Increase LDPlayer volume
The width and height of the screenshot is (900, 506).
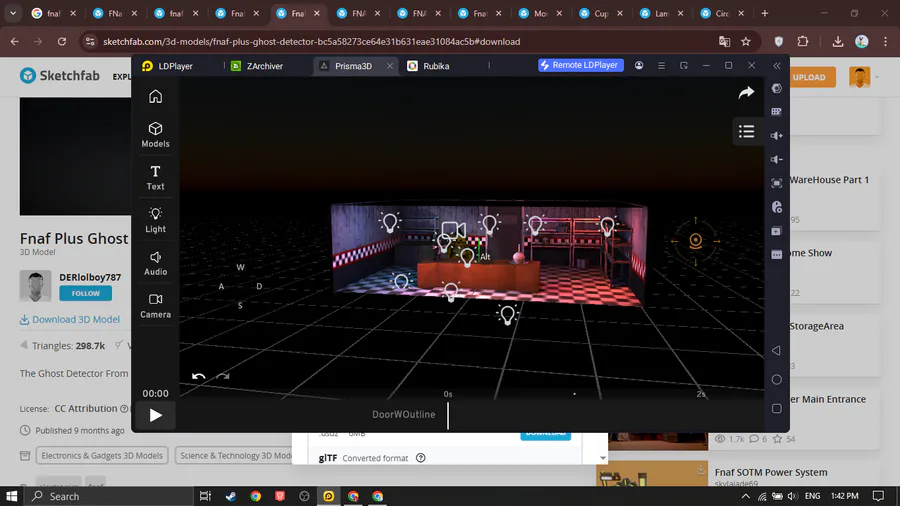(777, 136)
